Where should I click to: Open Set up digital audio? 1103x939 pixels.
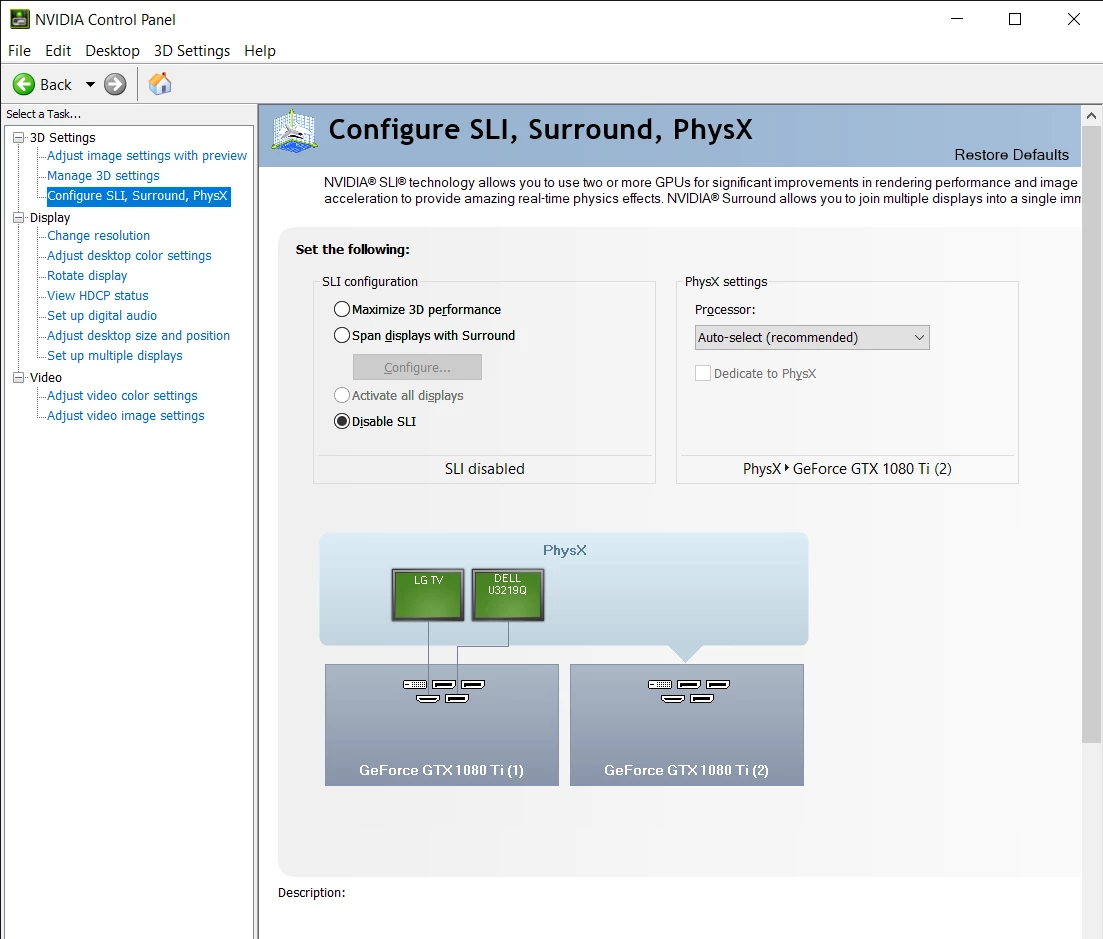tap(102, 316)
